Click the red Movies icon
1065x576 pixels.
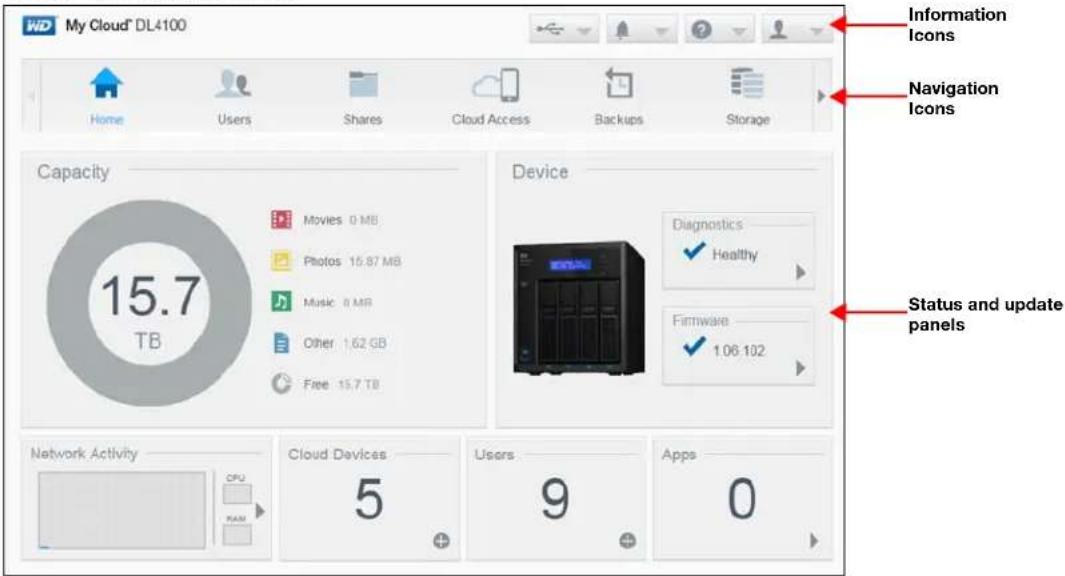281,219
